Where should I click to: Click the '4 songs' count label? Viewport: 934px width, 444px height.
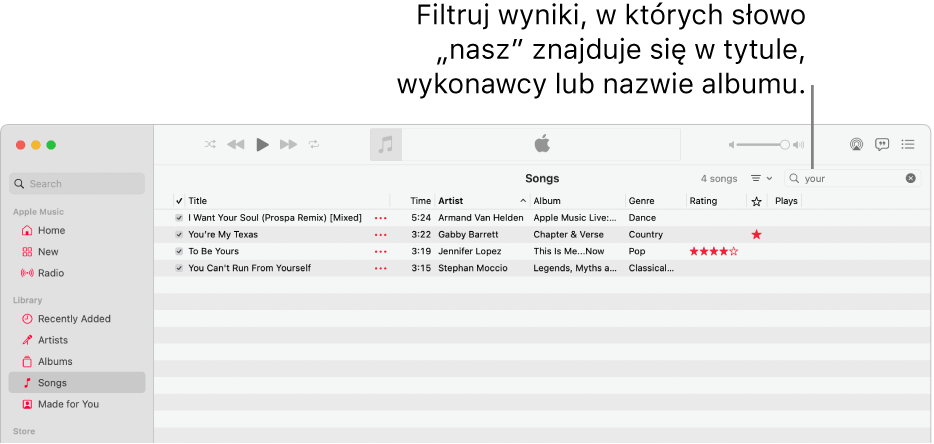click(x=719, y=179)
